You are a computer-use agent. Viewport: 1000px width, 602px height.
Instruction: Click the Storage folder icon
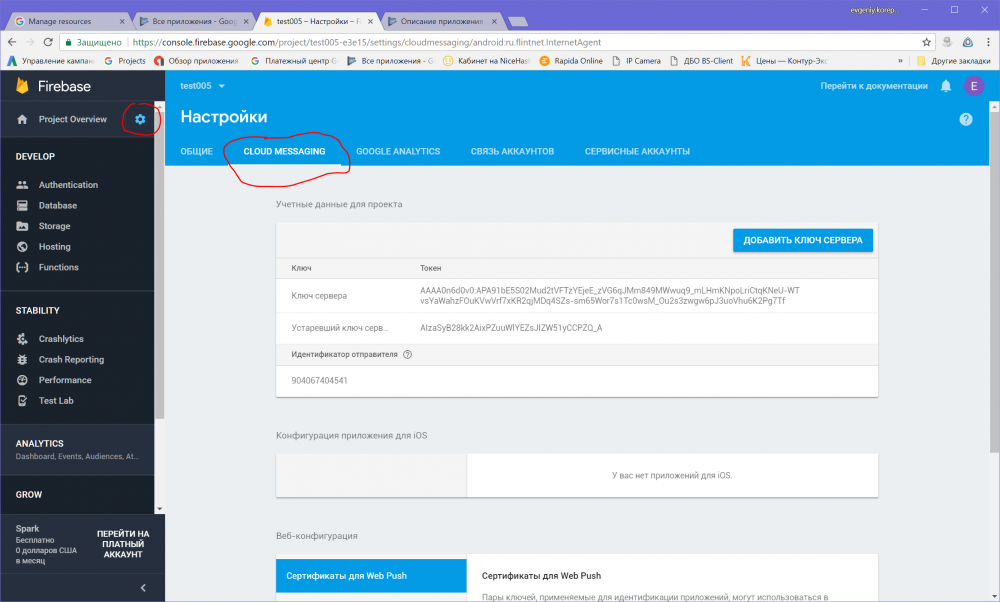pyautogui.click(x=22, y=226)
